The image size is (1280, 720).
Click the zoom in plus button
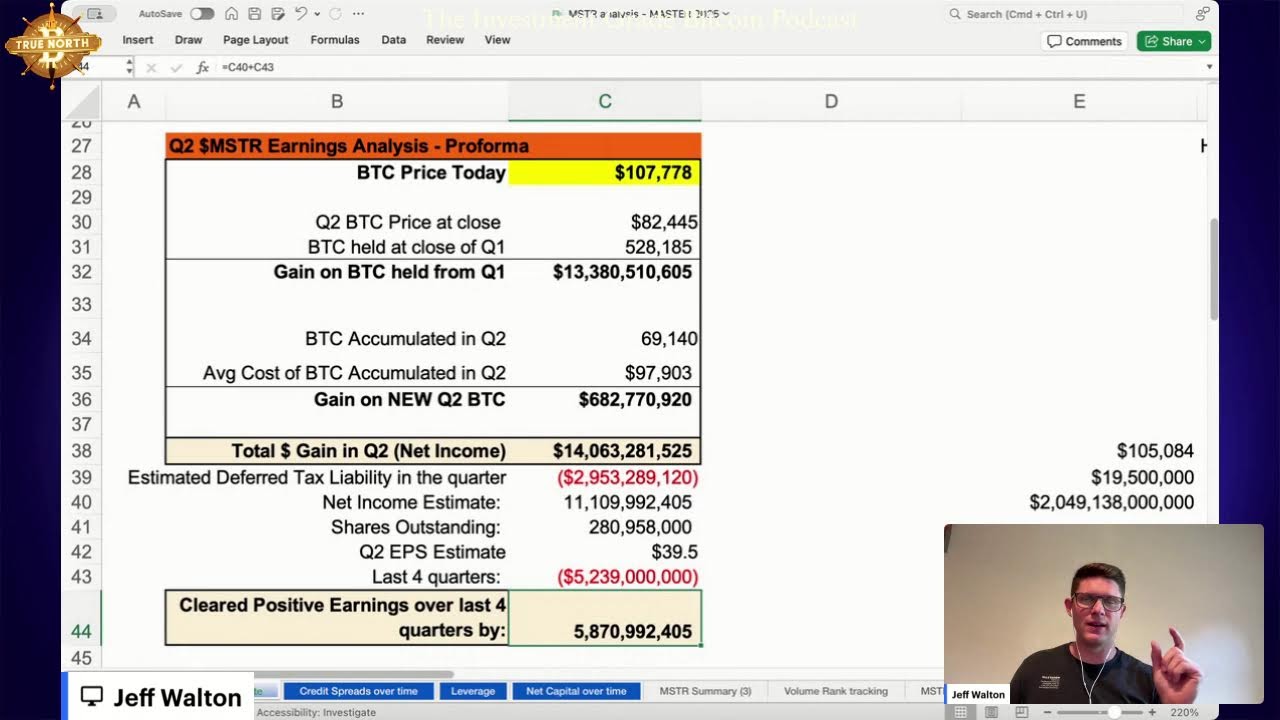(x=1152, y=712)
